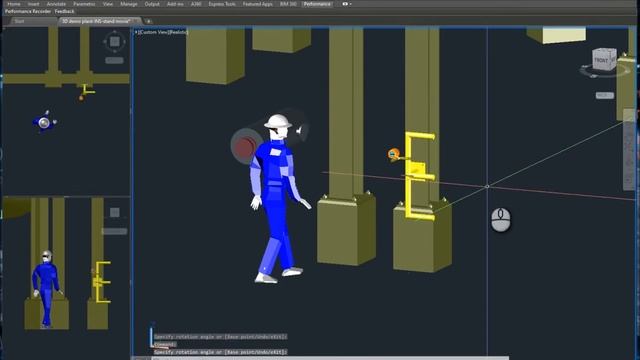
Task: Select the 3D demo plant drawing tab
Action: [x=100, y=21]
